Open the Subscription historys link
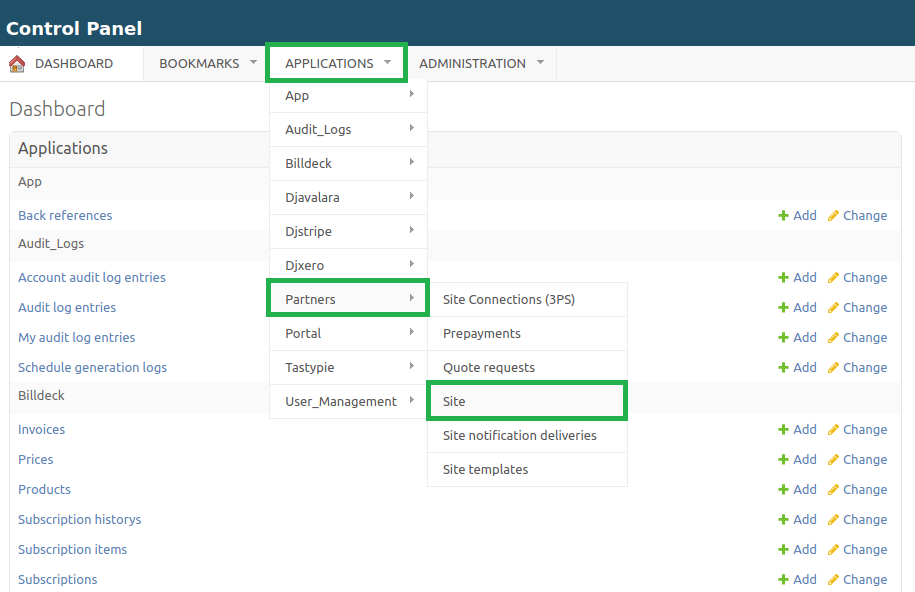The height and width of the screenshot is (592, 915). point(79,520)
